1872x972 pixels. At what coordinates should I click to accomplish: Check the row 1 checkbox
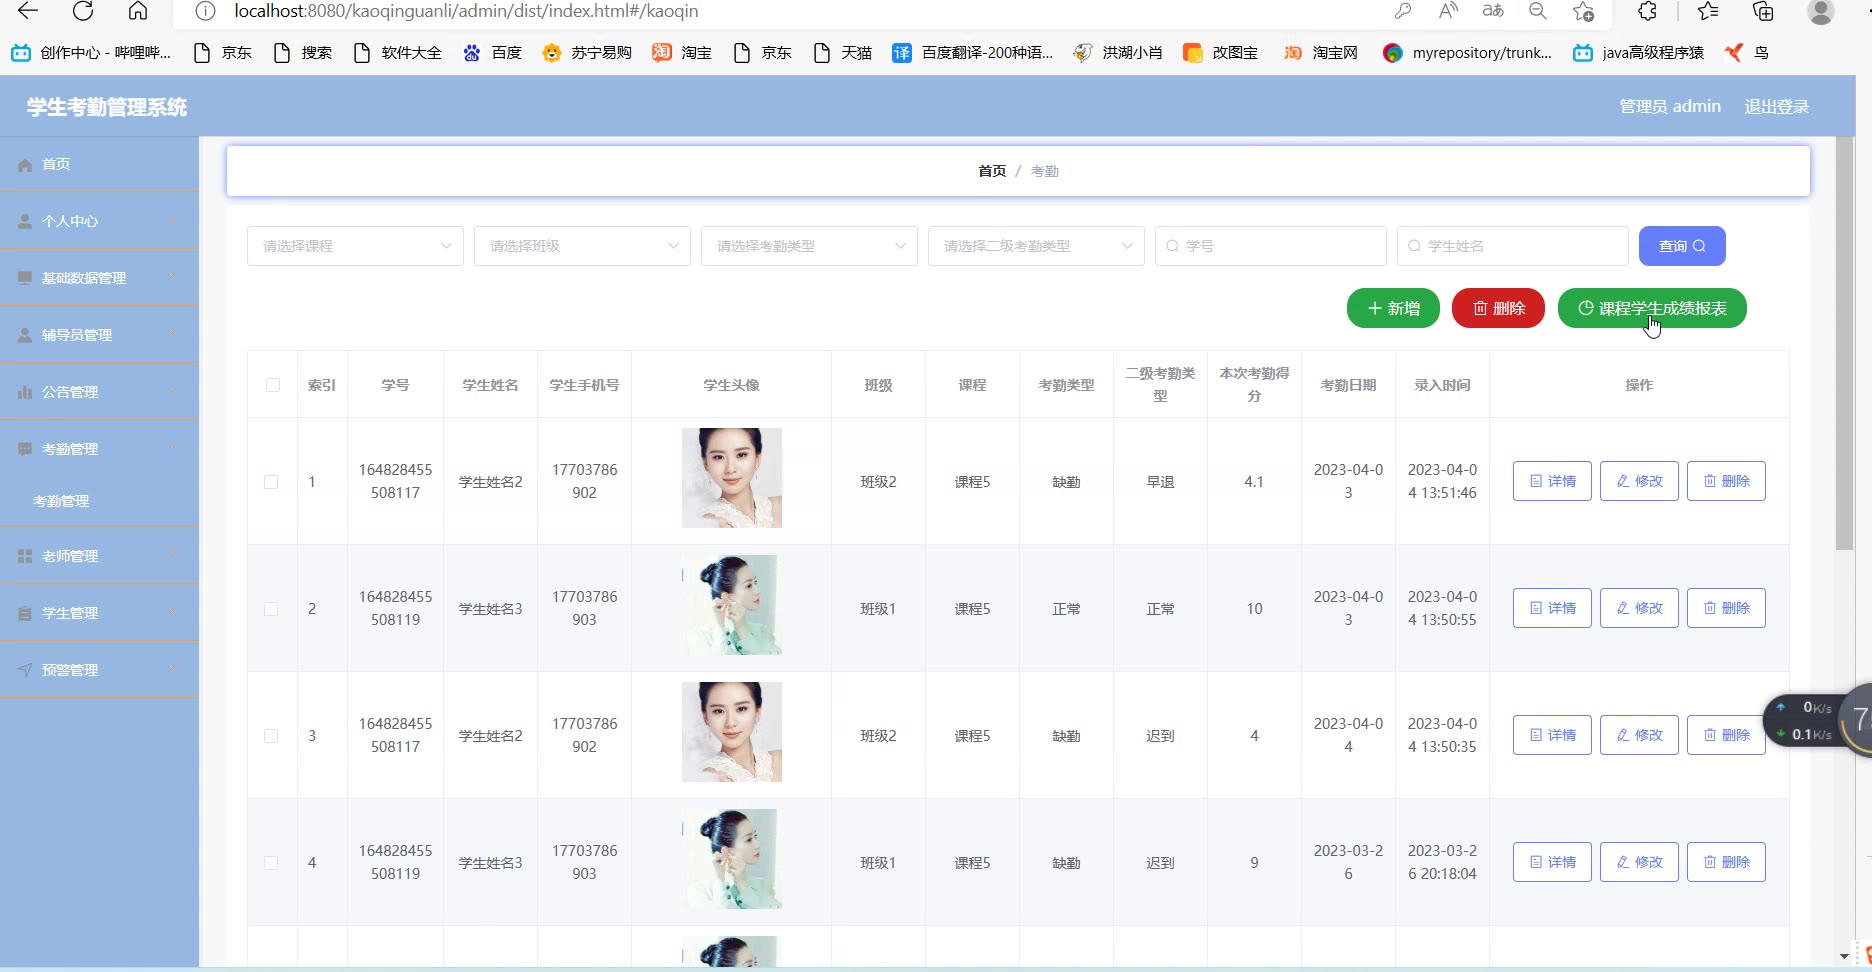pyautogui.click(x=271, y=482)
